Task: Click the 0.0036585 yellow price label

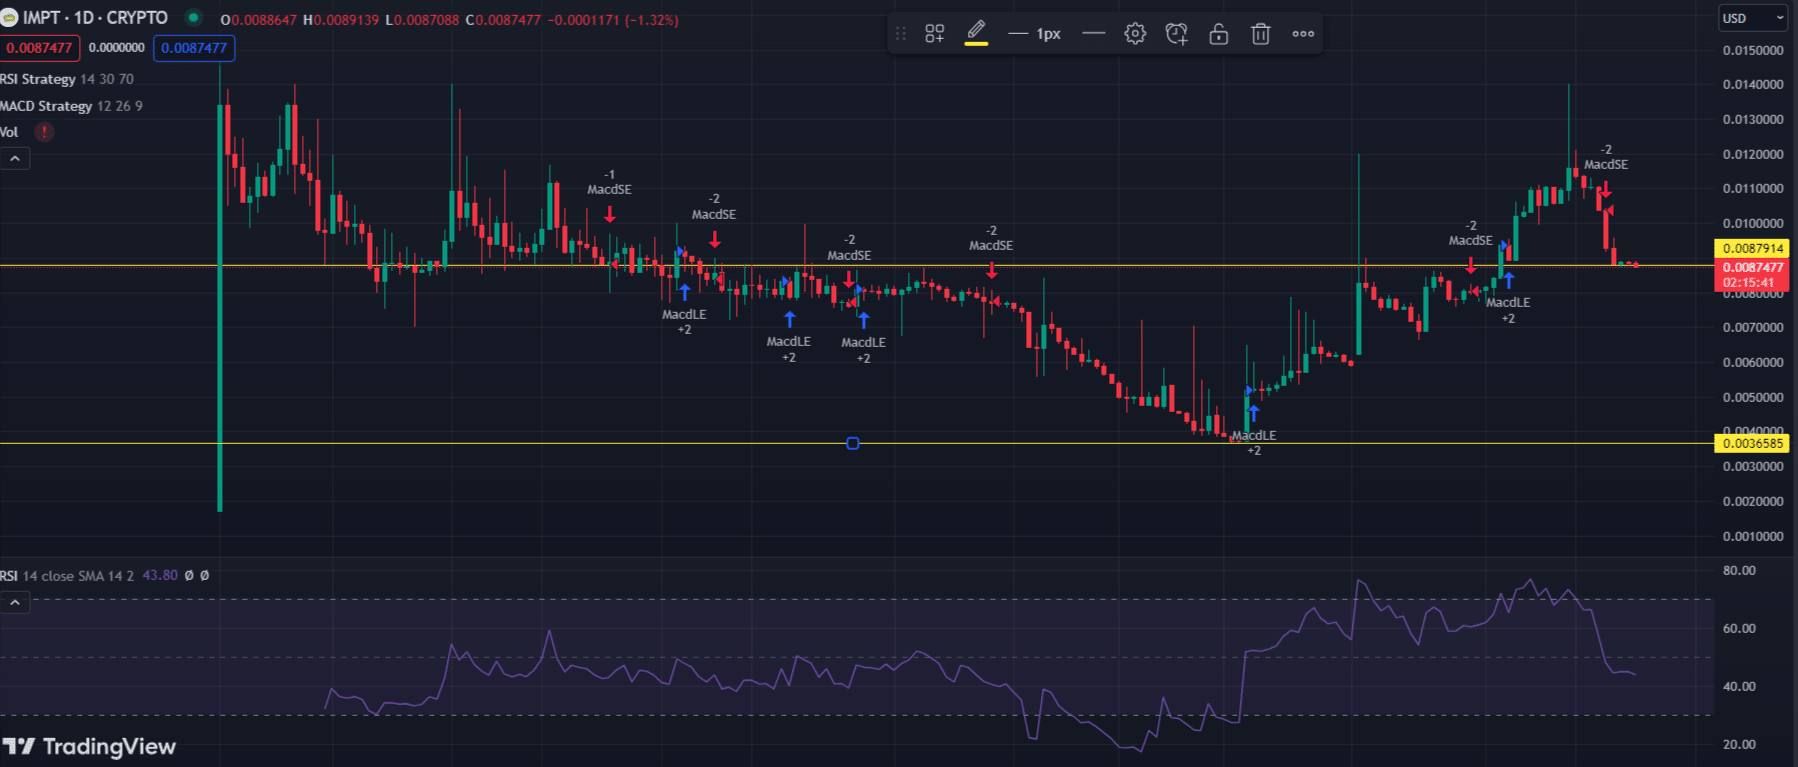Action: 1753,443
